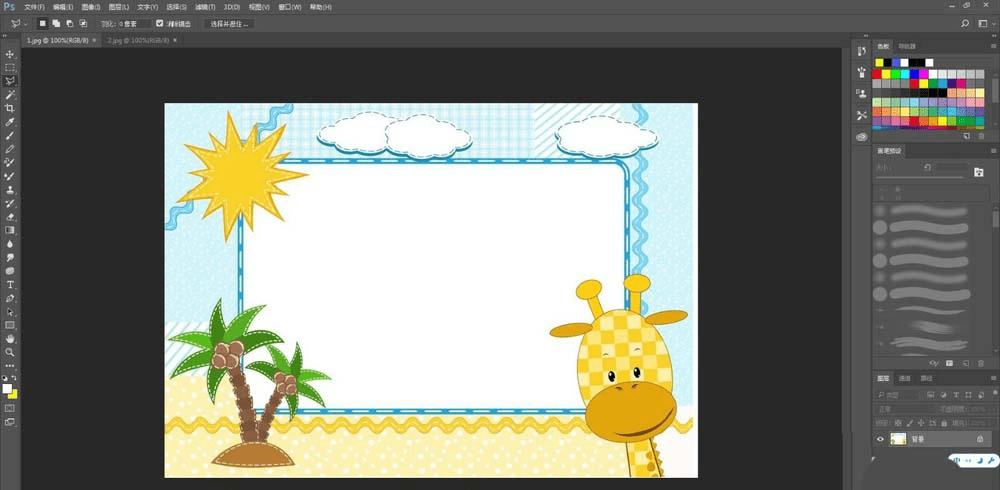Click the 选择并遮住 button
Screen dimensions: 1000x490
coord(229,23)
